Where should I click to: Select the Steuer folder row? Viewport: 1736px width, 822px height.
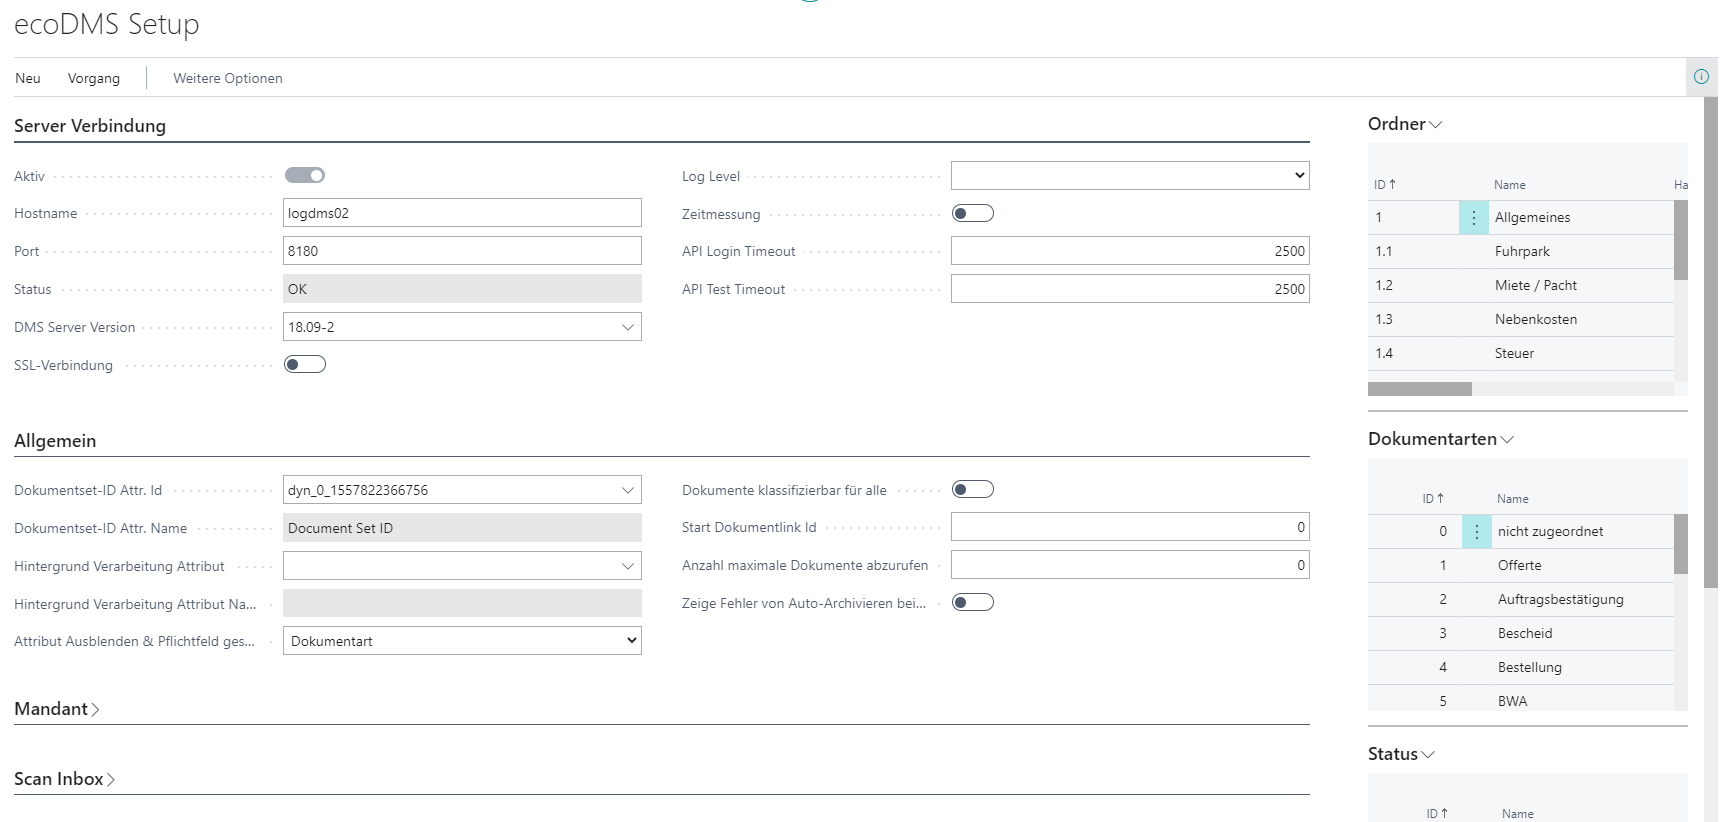pyautogui.click(x=1521, y=353)
